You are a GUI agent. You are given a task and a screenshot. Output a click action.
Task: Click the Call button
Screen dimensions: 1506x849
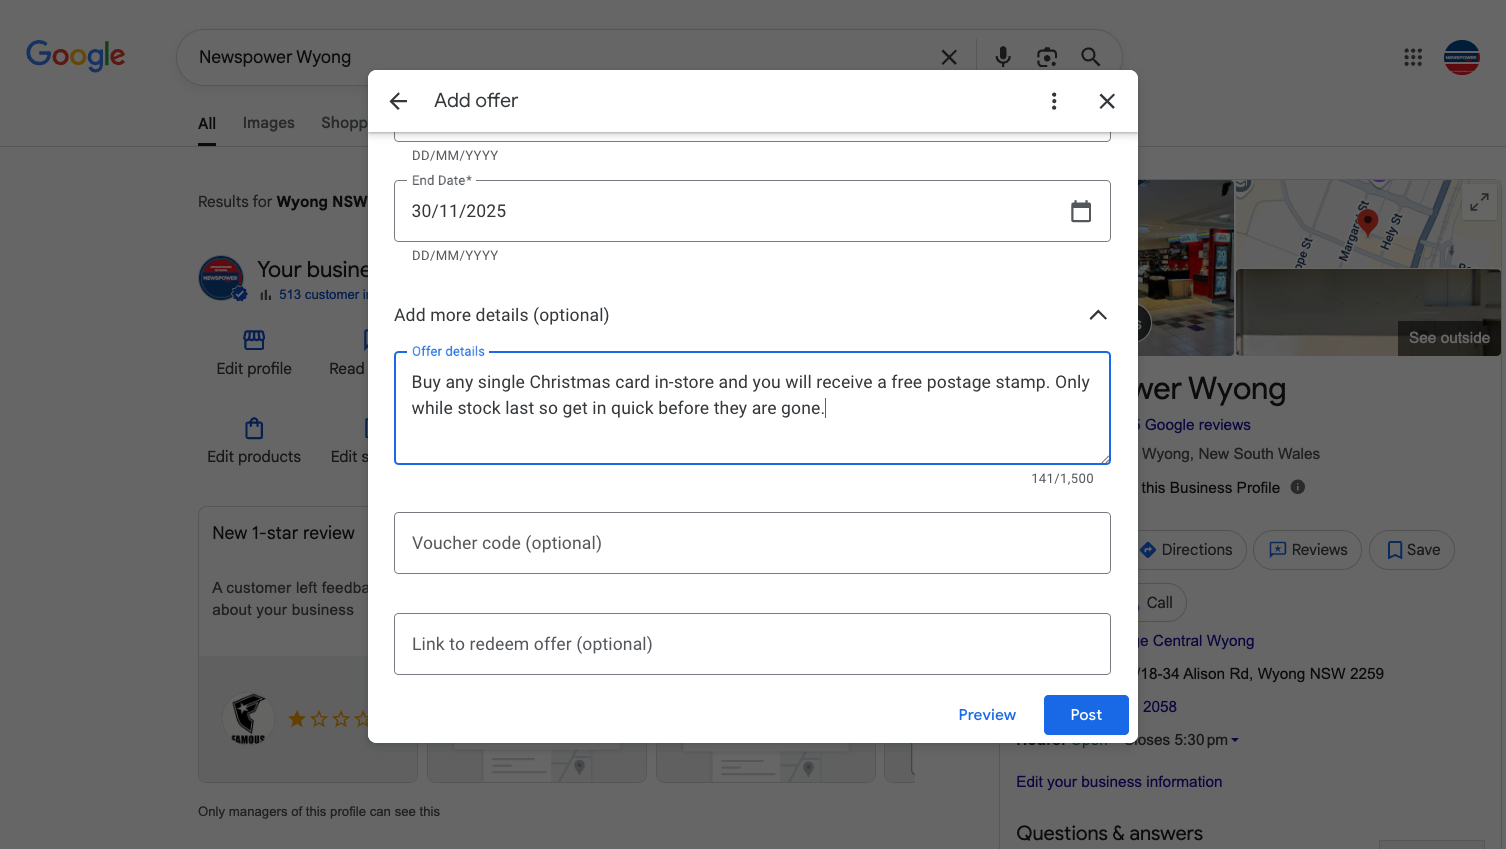[x=1160, y=603]
